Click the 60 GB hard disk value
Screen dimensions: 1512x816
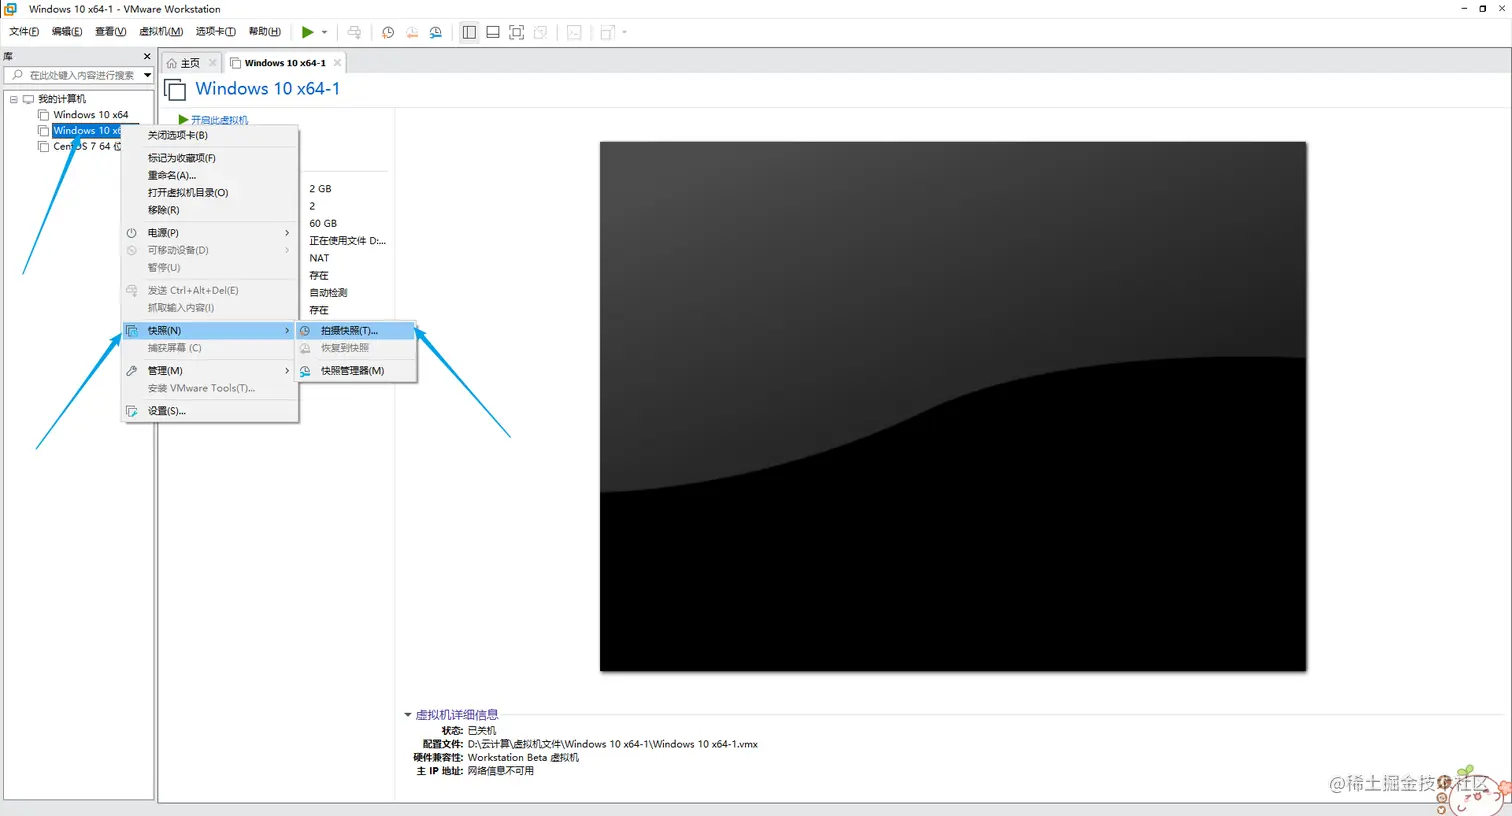323,224
